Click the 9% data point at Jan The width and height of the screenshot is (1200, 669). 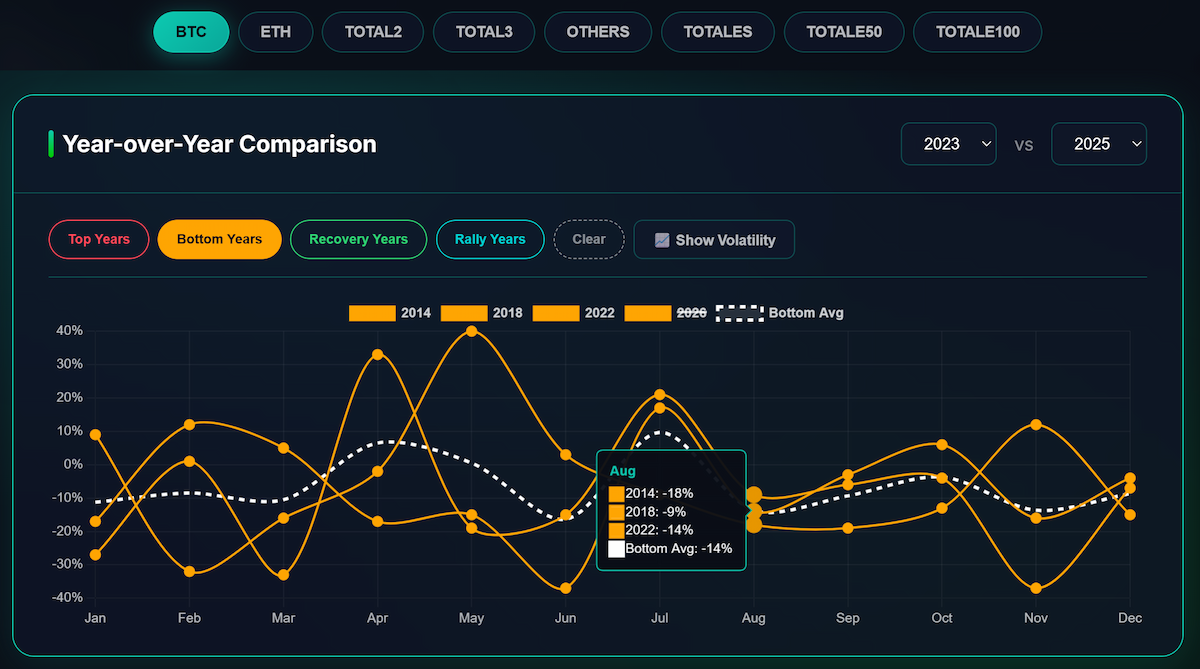95,434
